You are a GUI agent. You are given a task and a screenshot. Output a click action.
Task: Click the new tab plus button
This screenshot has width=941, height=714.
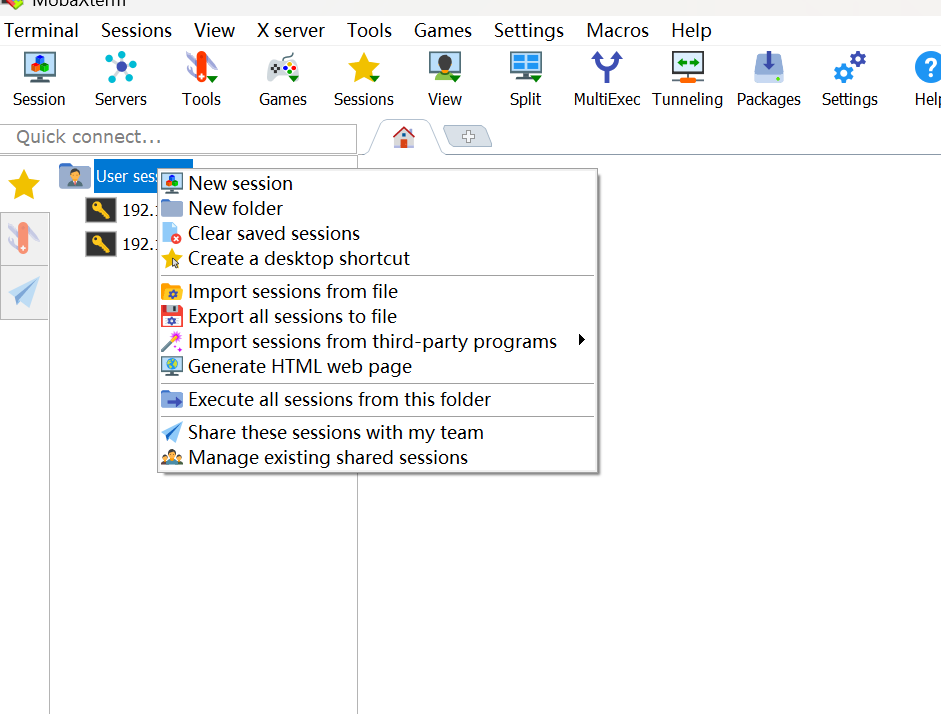tap(468, 136)
